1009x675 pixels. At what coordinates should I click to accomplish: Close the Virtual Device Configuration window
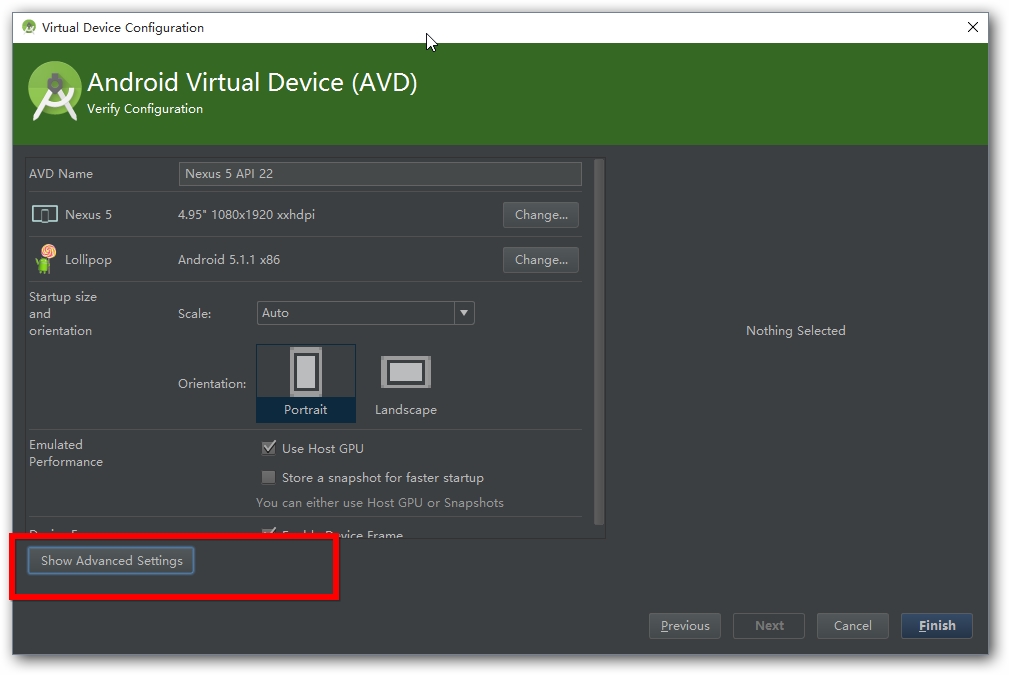coord(973,27)
